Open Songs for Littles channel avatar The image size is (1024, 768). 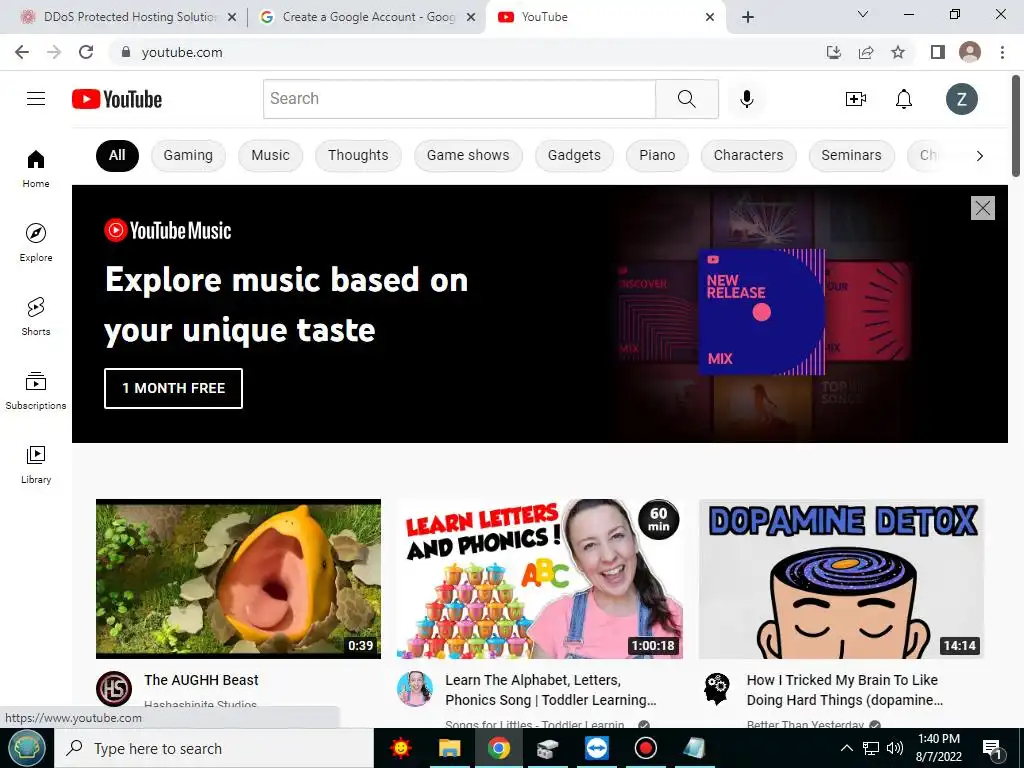pos(415,689)
